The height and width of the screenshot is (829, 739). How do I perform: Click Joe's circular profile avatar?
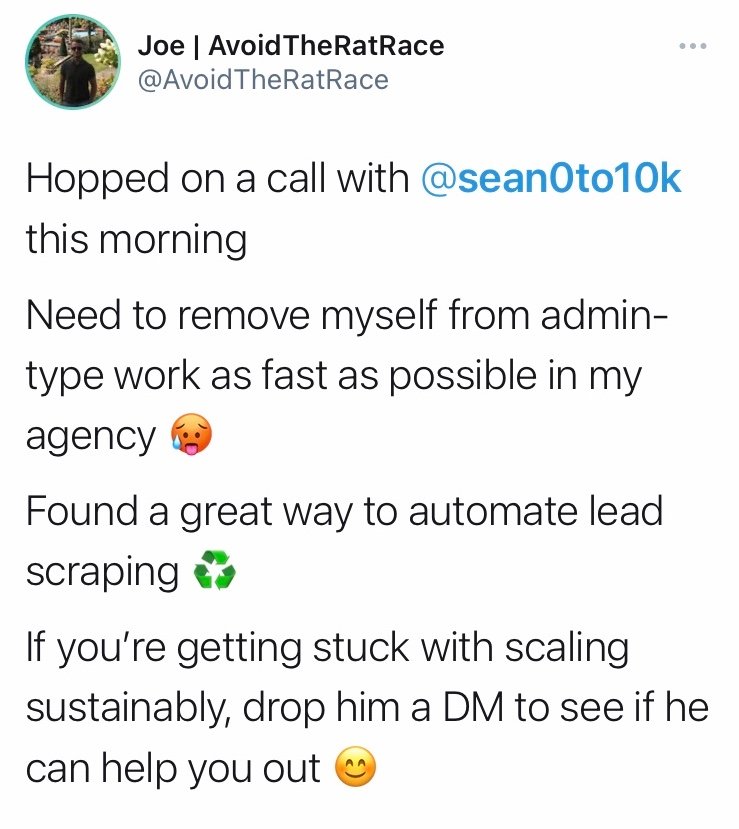[73, 62]
